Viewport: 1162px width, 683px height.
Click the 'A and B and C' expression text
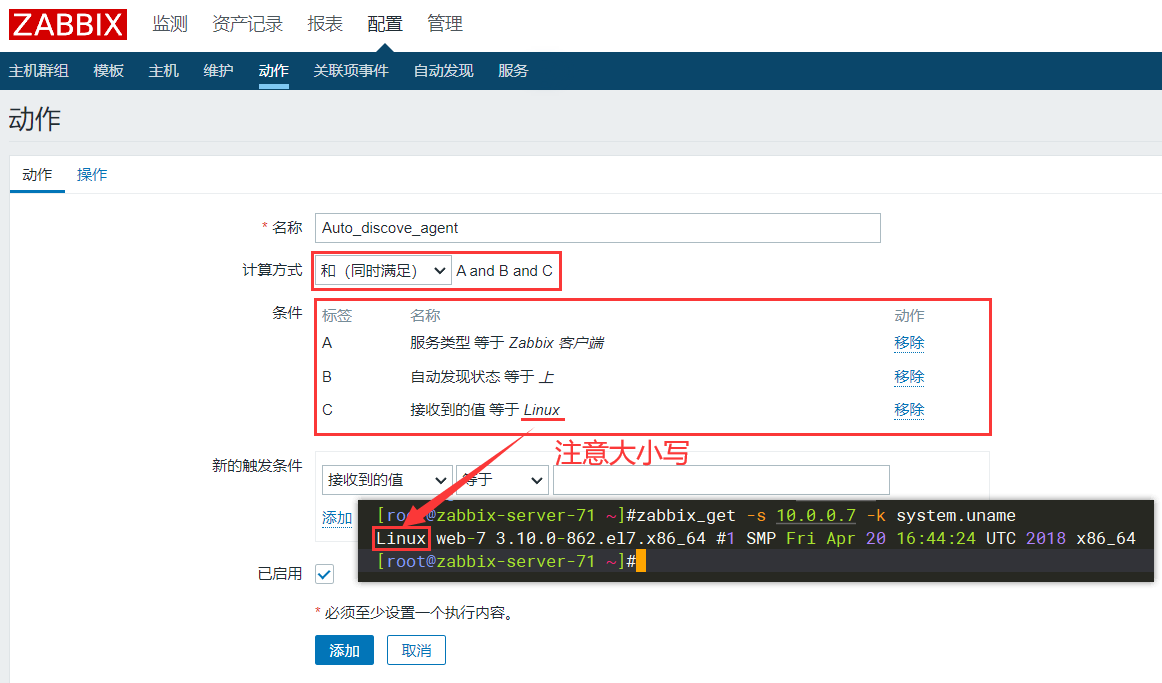point(505,271)
